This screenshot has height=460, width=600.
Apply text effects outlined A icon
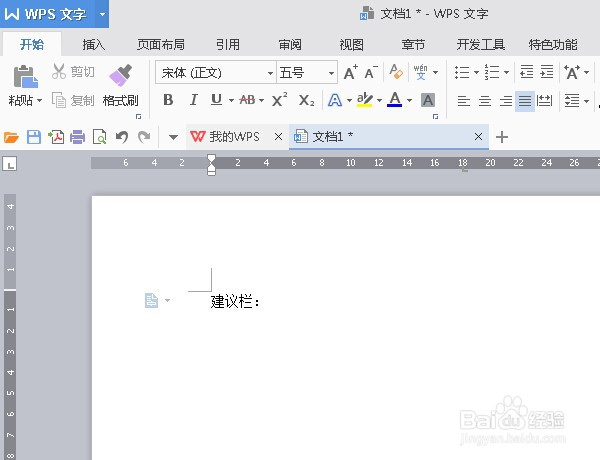coord(335,100)
